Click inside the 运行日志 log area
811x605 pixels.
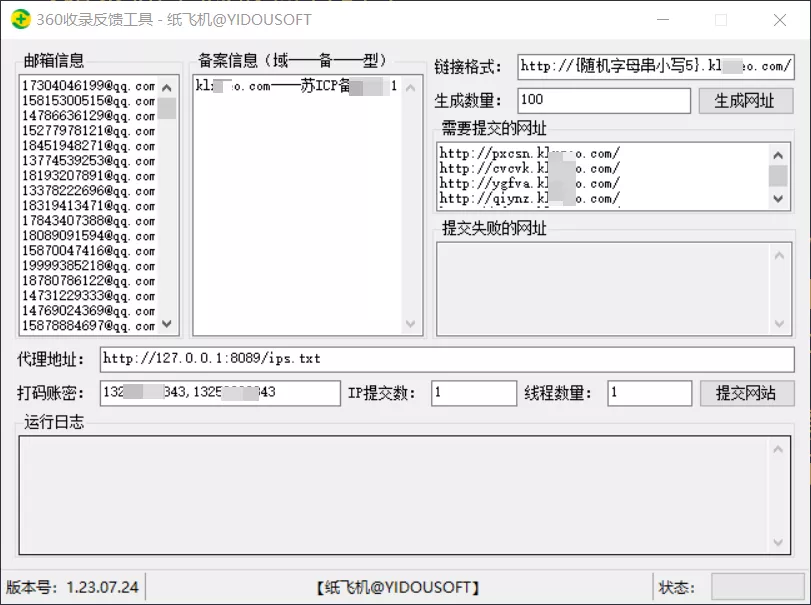pyautogui.click(x=393, y=495)
